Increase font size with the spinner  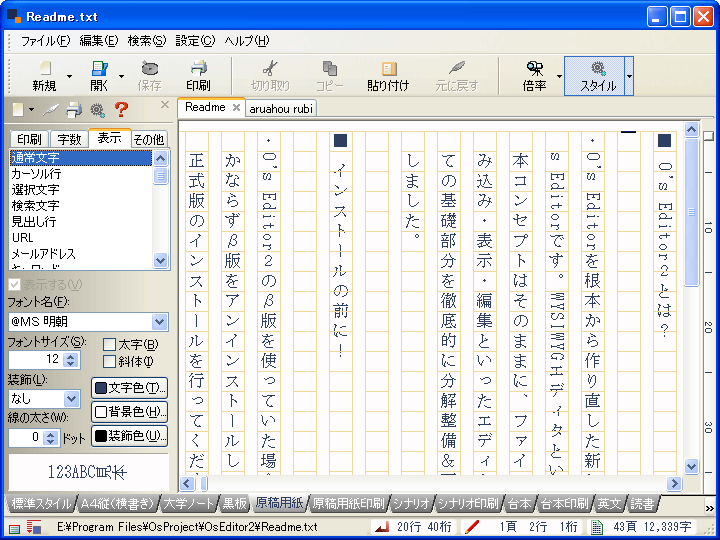click(x=70, y=356)
